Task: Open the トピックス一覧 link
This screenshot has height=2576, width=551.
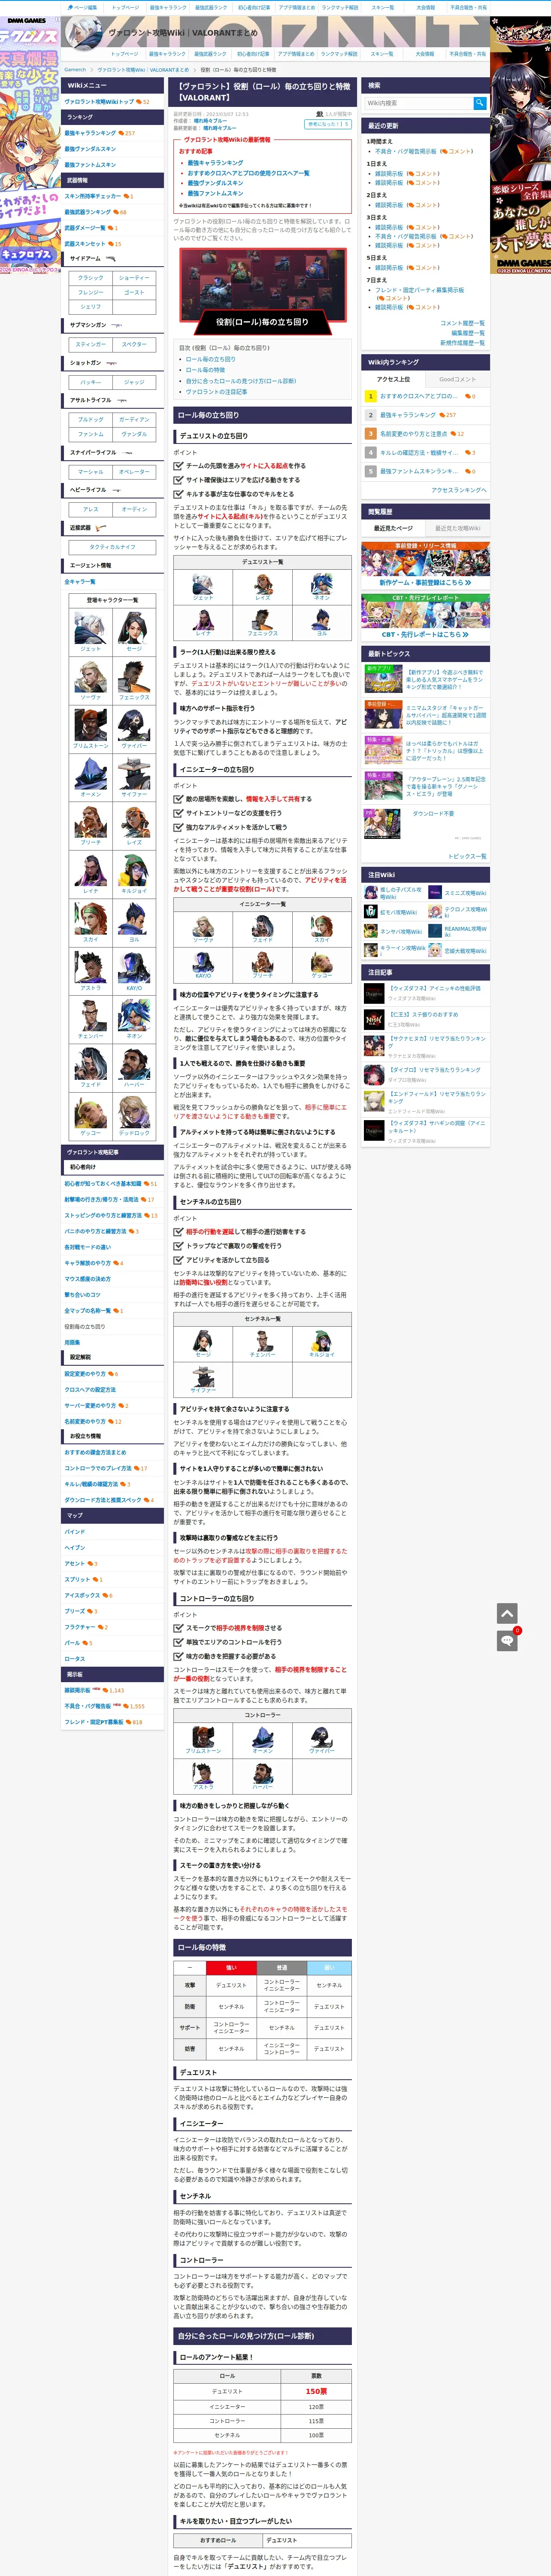Action: [466, 856]
